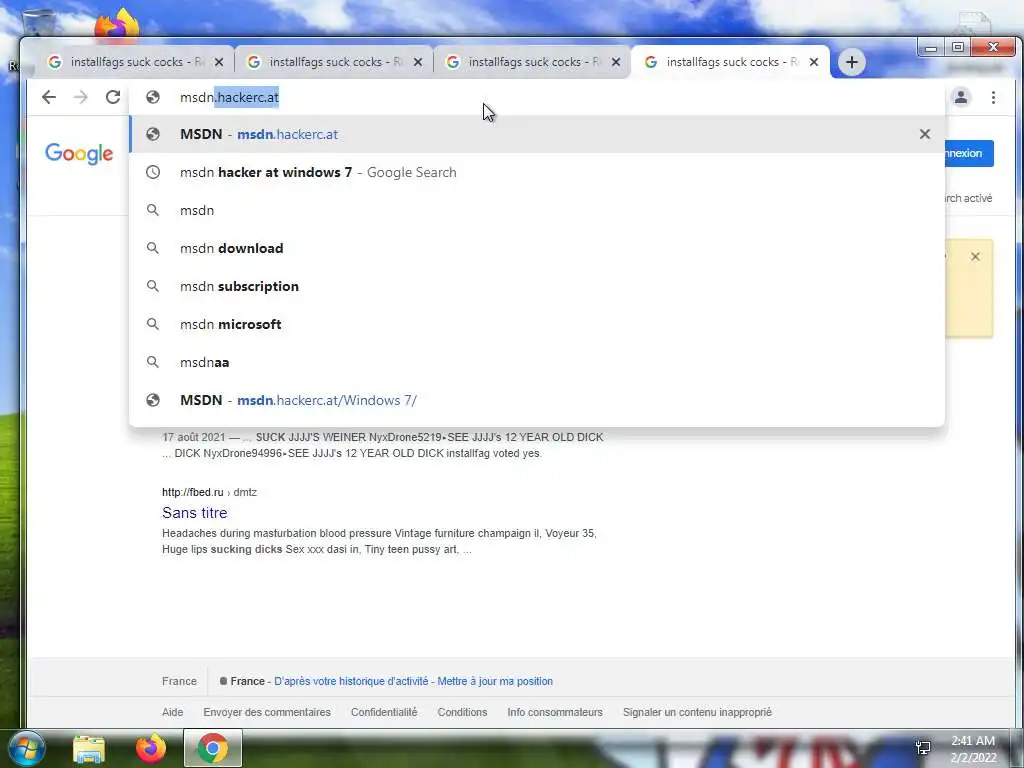Reload the page with the refresh icon

(x=113, y=97)
